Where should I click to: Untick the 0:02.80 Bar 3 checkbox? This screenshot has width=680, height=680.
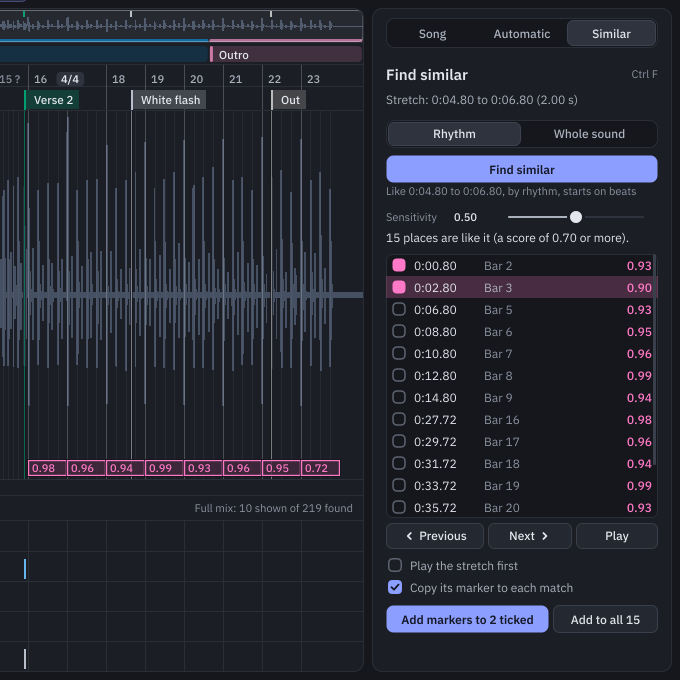point(399,287)
